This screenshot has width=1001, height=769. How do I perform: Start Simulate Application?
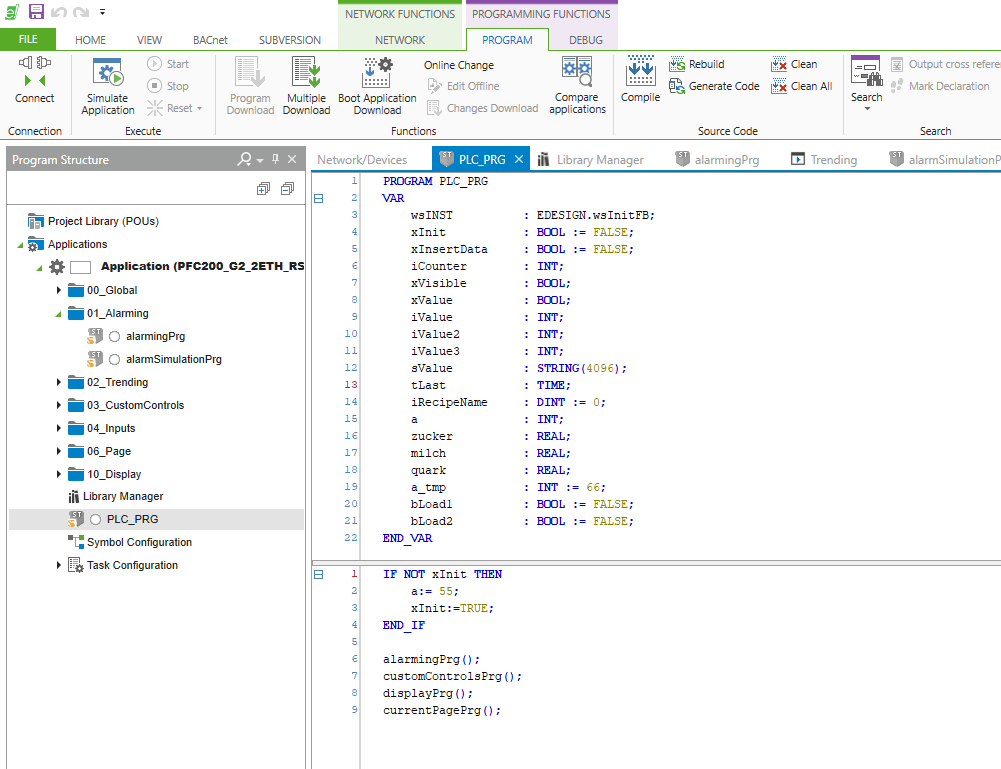tap(107, 74)
